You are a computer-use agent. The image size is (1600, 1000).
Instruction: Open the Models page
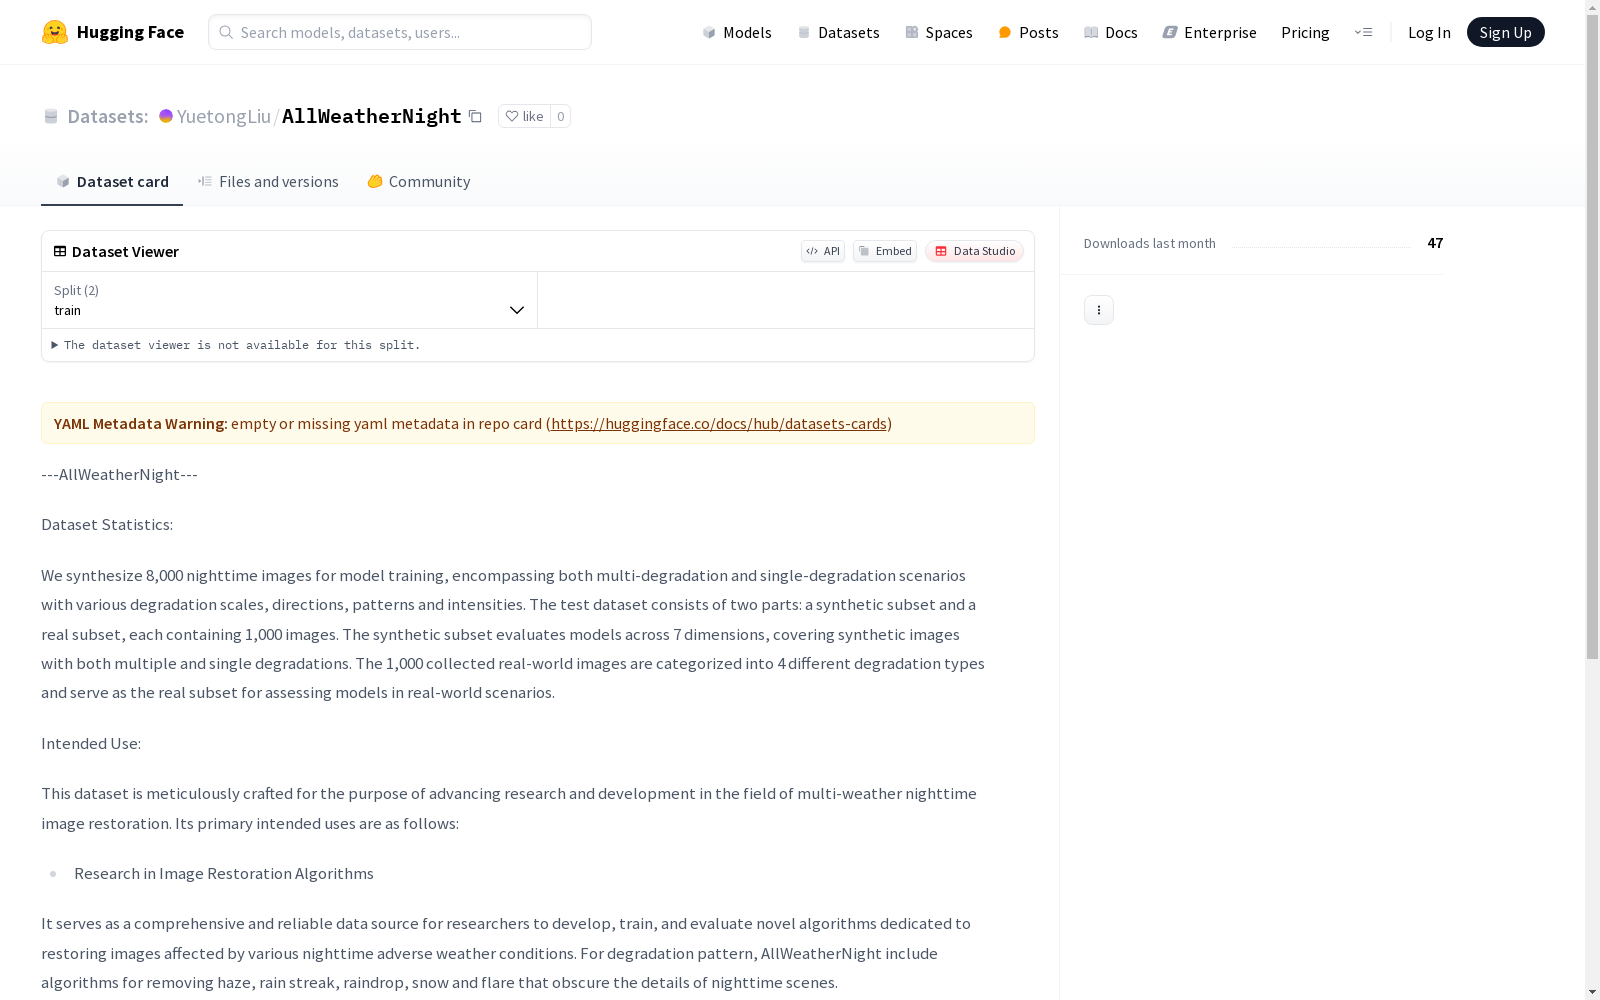[737, 32]
